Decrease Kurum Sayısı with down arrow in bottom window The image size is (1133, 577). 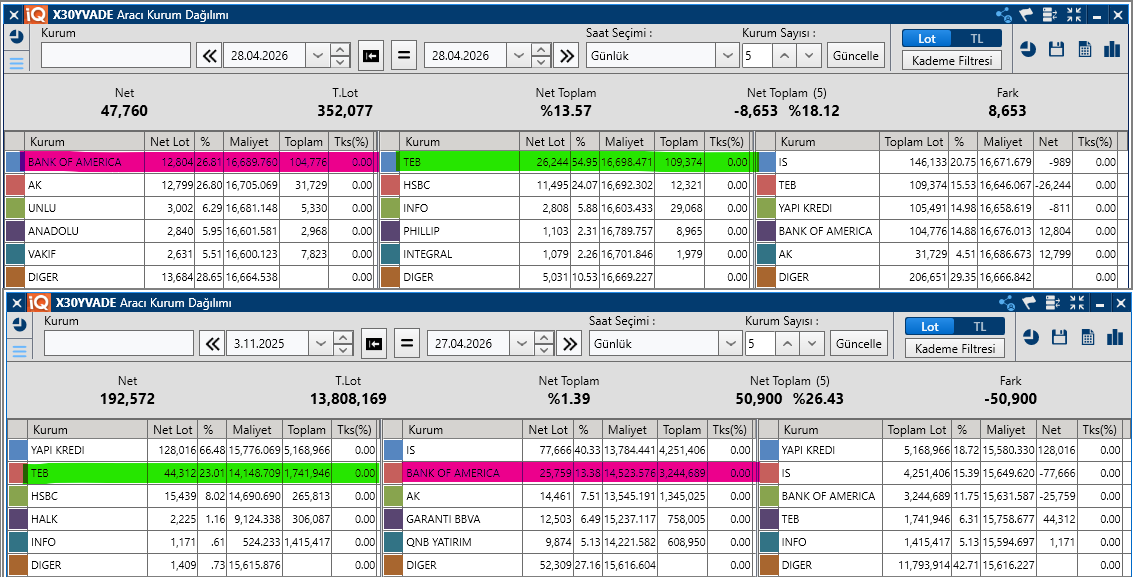click(814, 344)
